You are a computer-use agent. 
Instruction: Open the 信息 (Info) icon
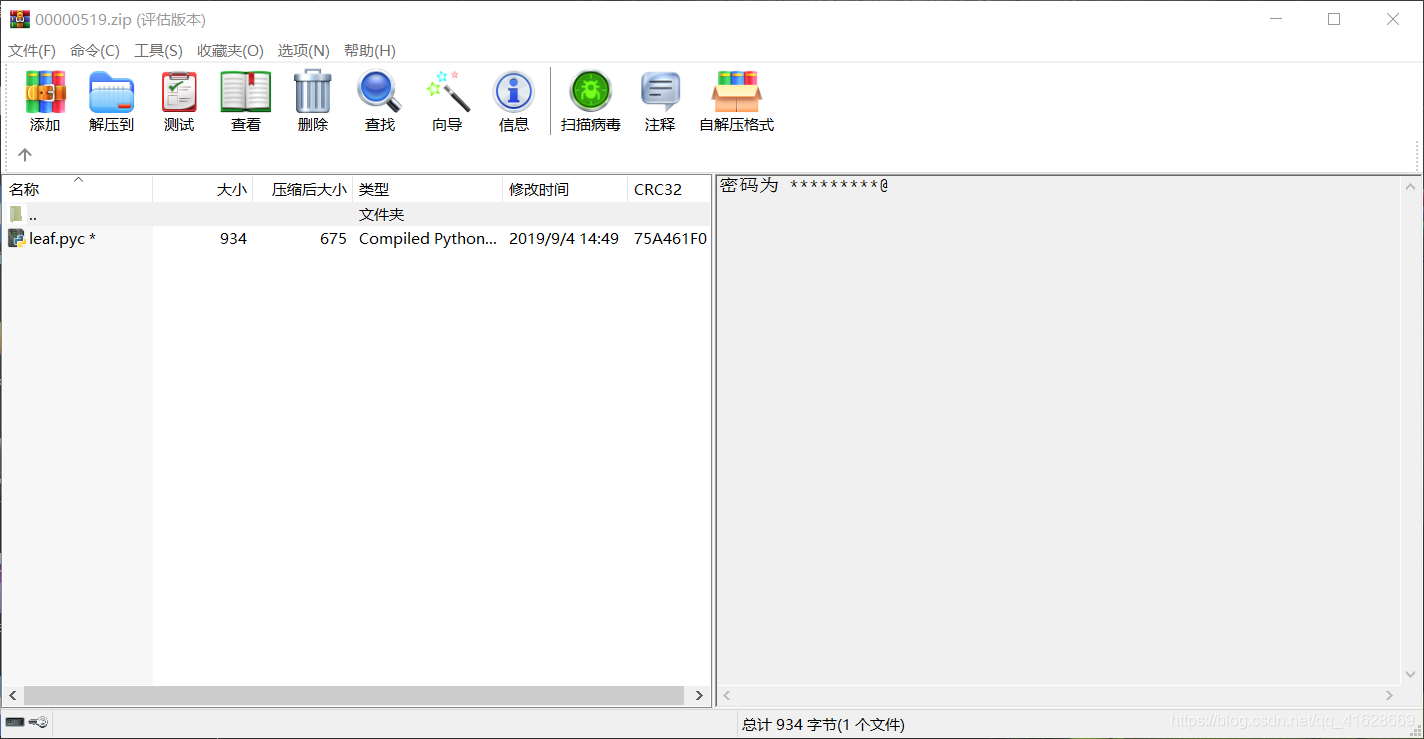coord(513,92)
